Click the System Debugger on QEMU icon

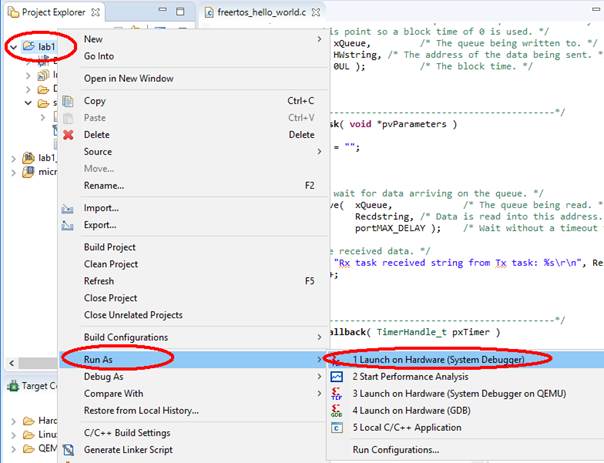click(x=337, y=393)
